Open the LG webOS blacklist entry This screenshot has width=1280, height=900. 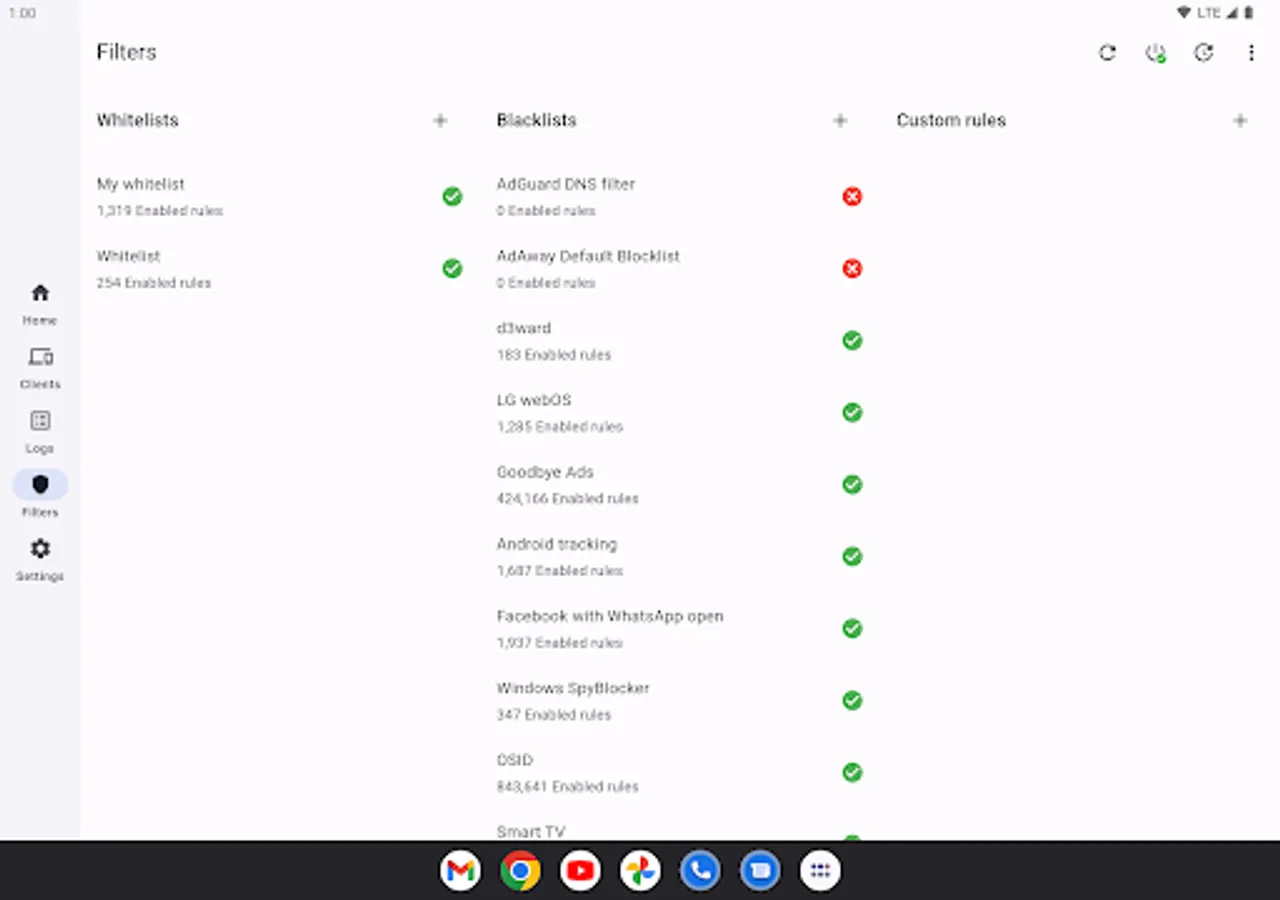680,413
